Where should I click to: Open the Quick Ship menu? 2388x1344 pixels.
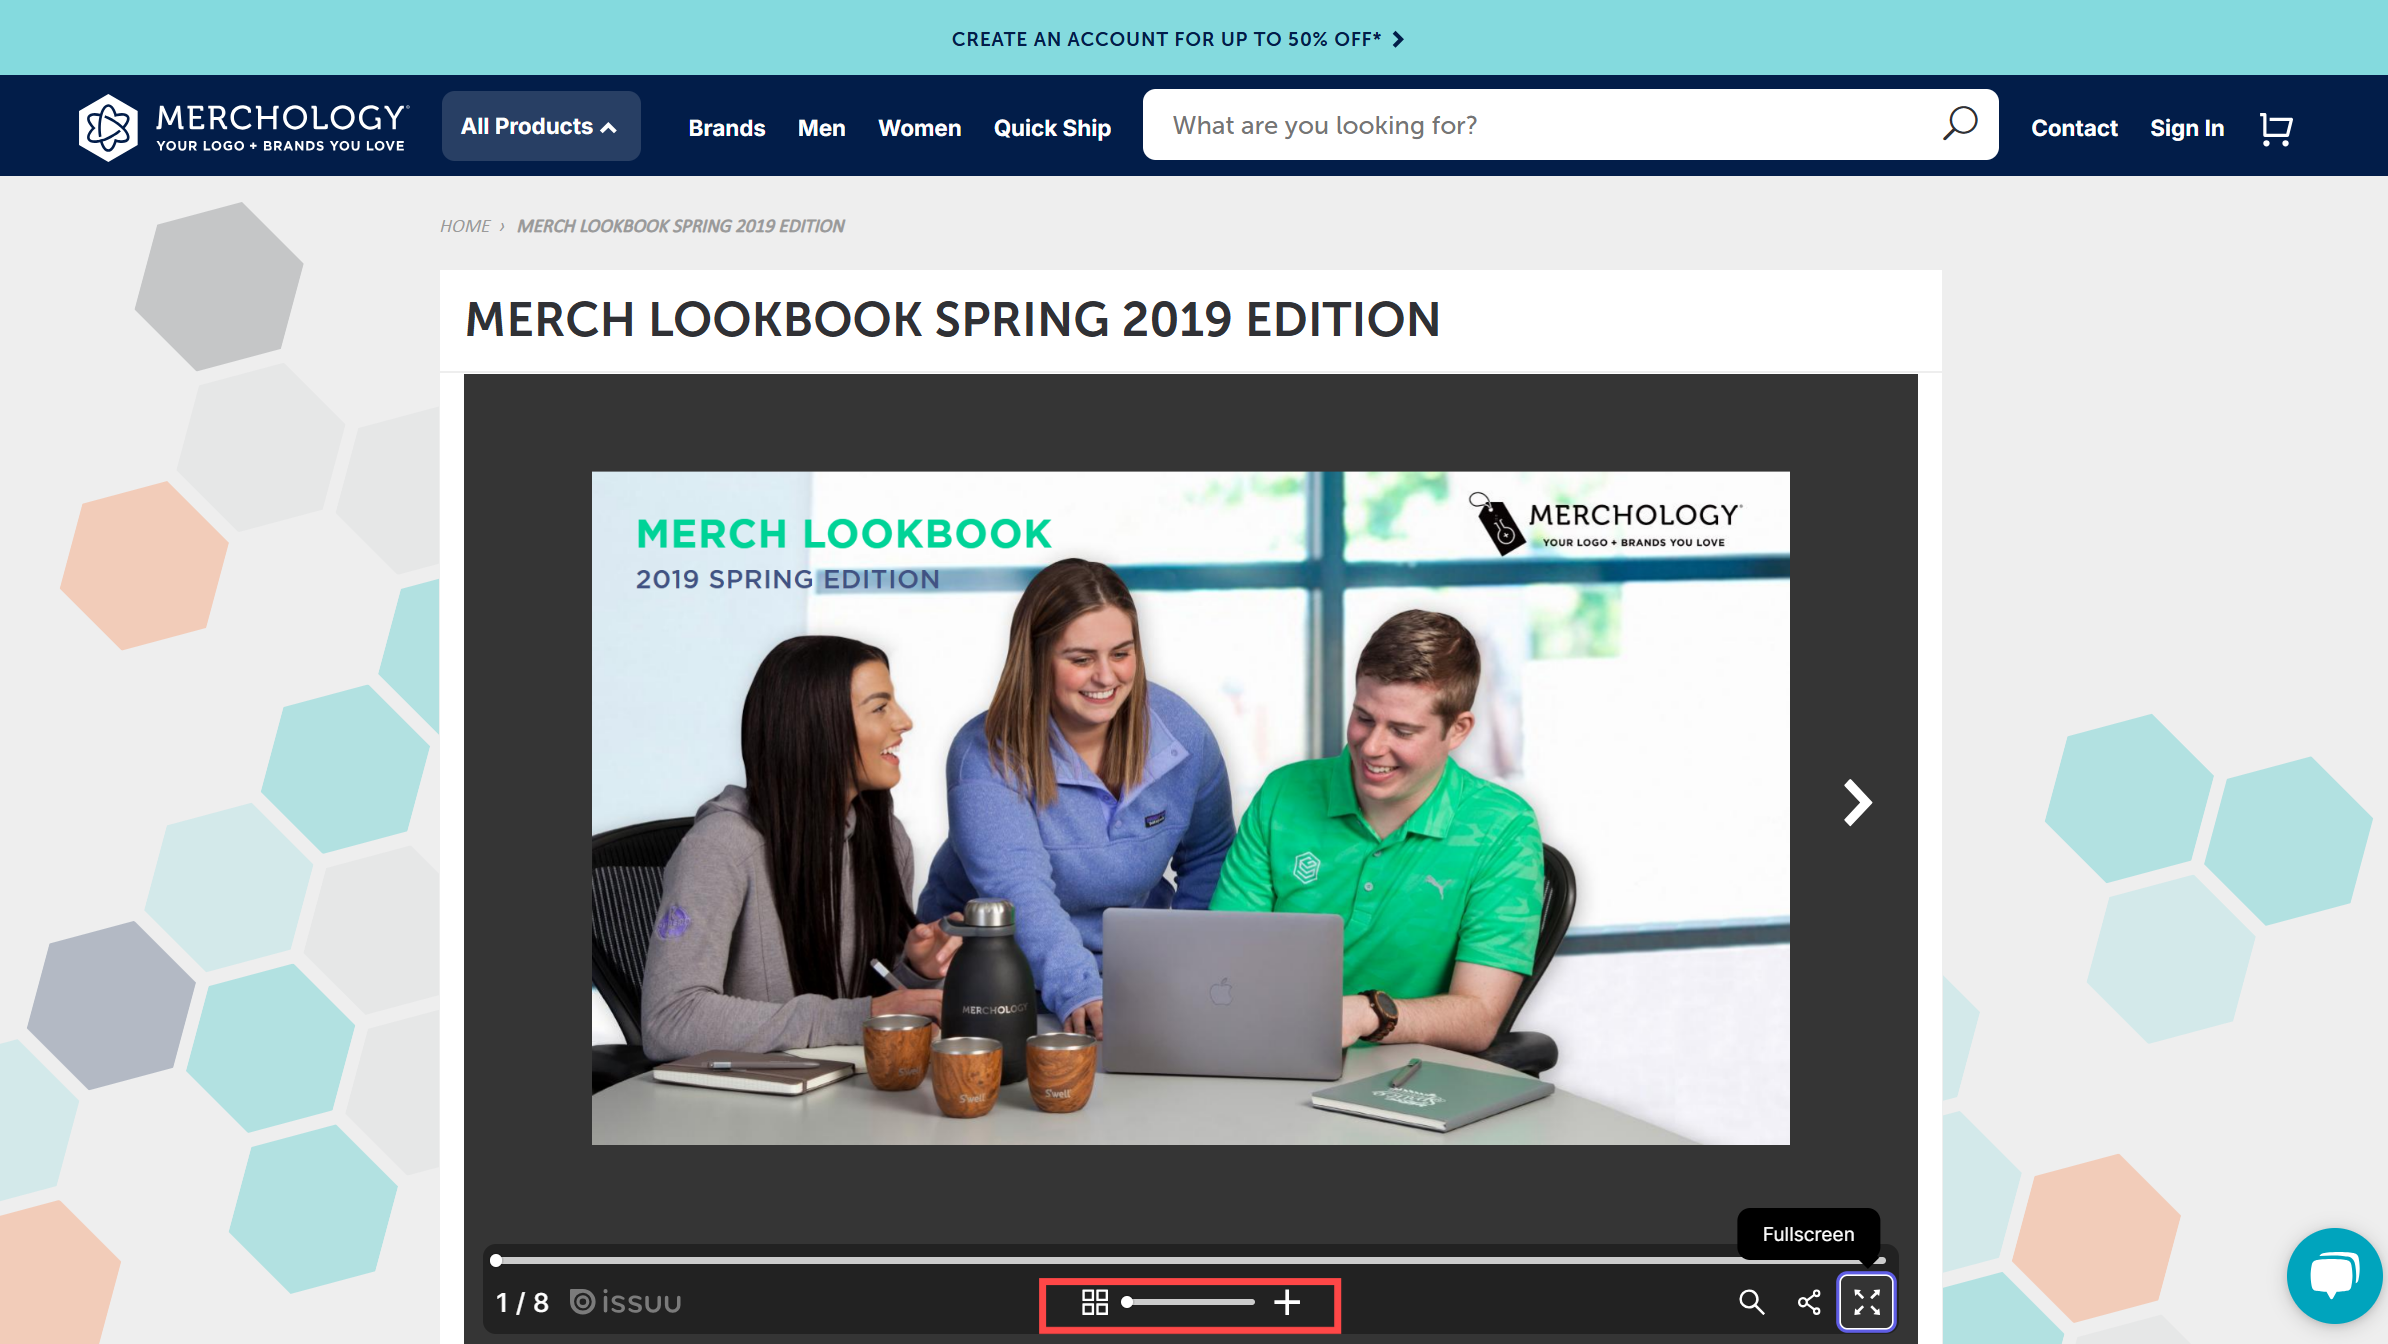[x=1052, y=128]
